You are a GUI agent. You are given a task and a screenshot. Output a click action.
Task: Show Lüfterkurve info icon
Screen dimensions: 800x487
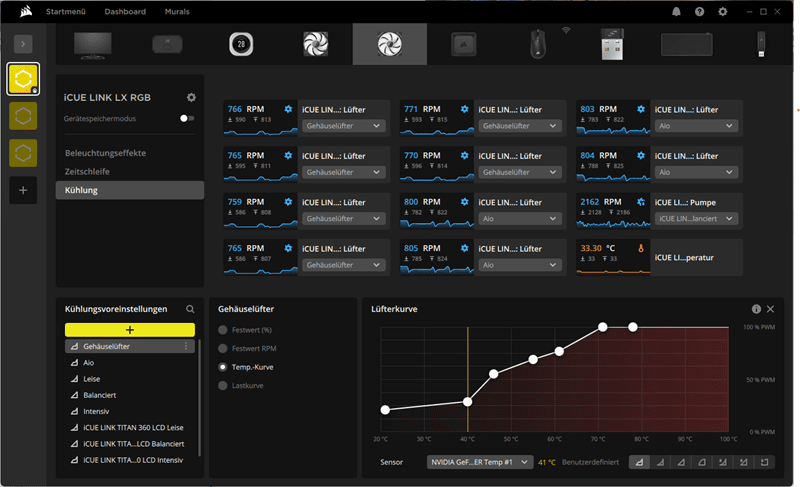coord(756,309)
